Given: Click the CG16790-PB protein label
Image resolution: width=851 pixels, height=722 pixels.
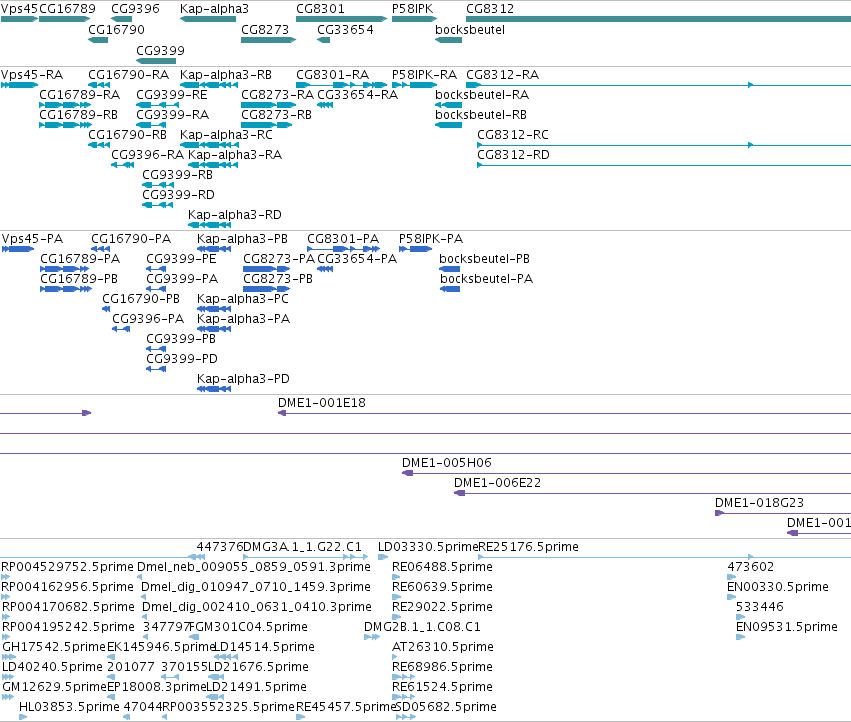Looking at the screenshot, I should (141, 300).
